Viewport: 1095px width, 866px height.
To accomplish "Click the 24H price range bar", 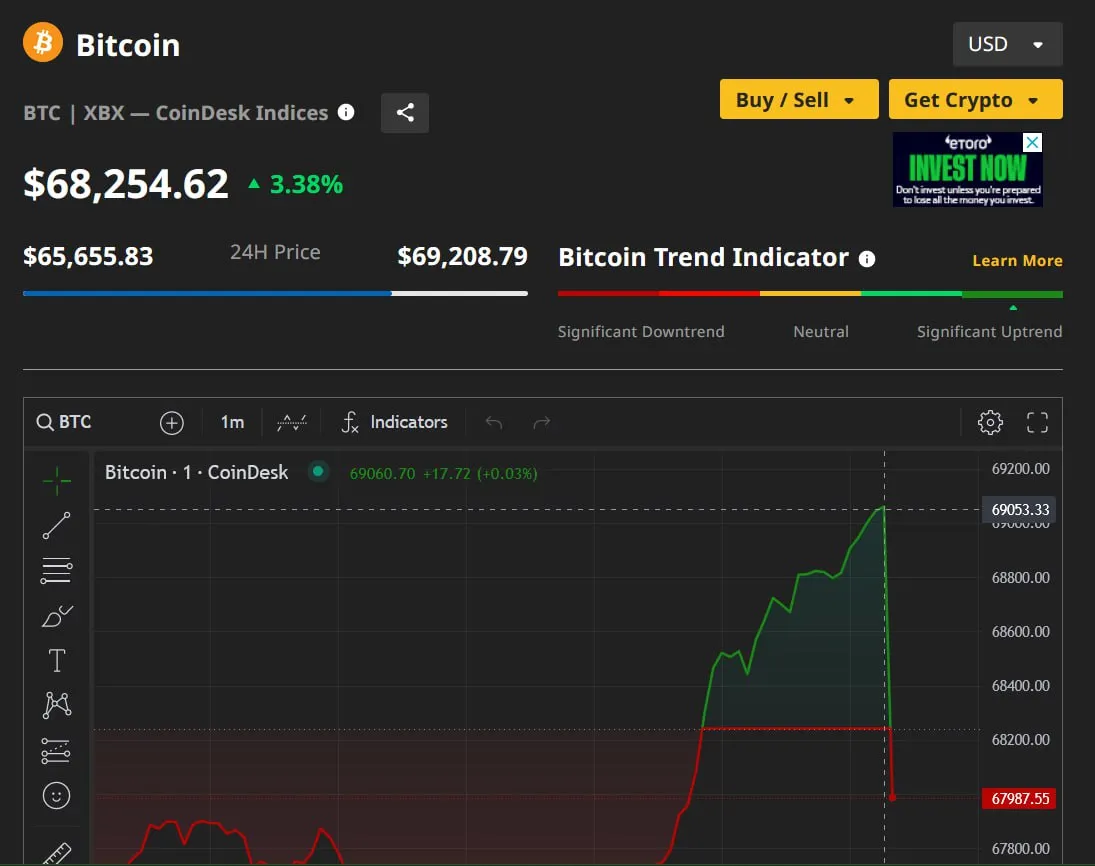I will coord(275,293).
